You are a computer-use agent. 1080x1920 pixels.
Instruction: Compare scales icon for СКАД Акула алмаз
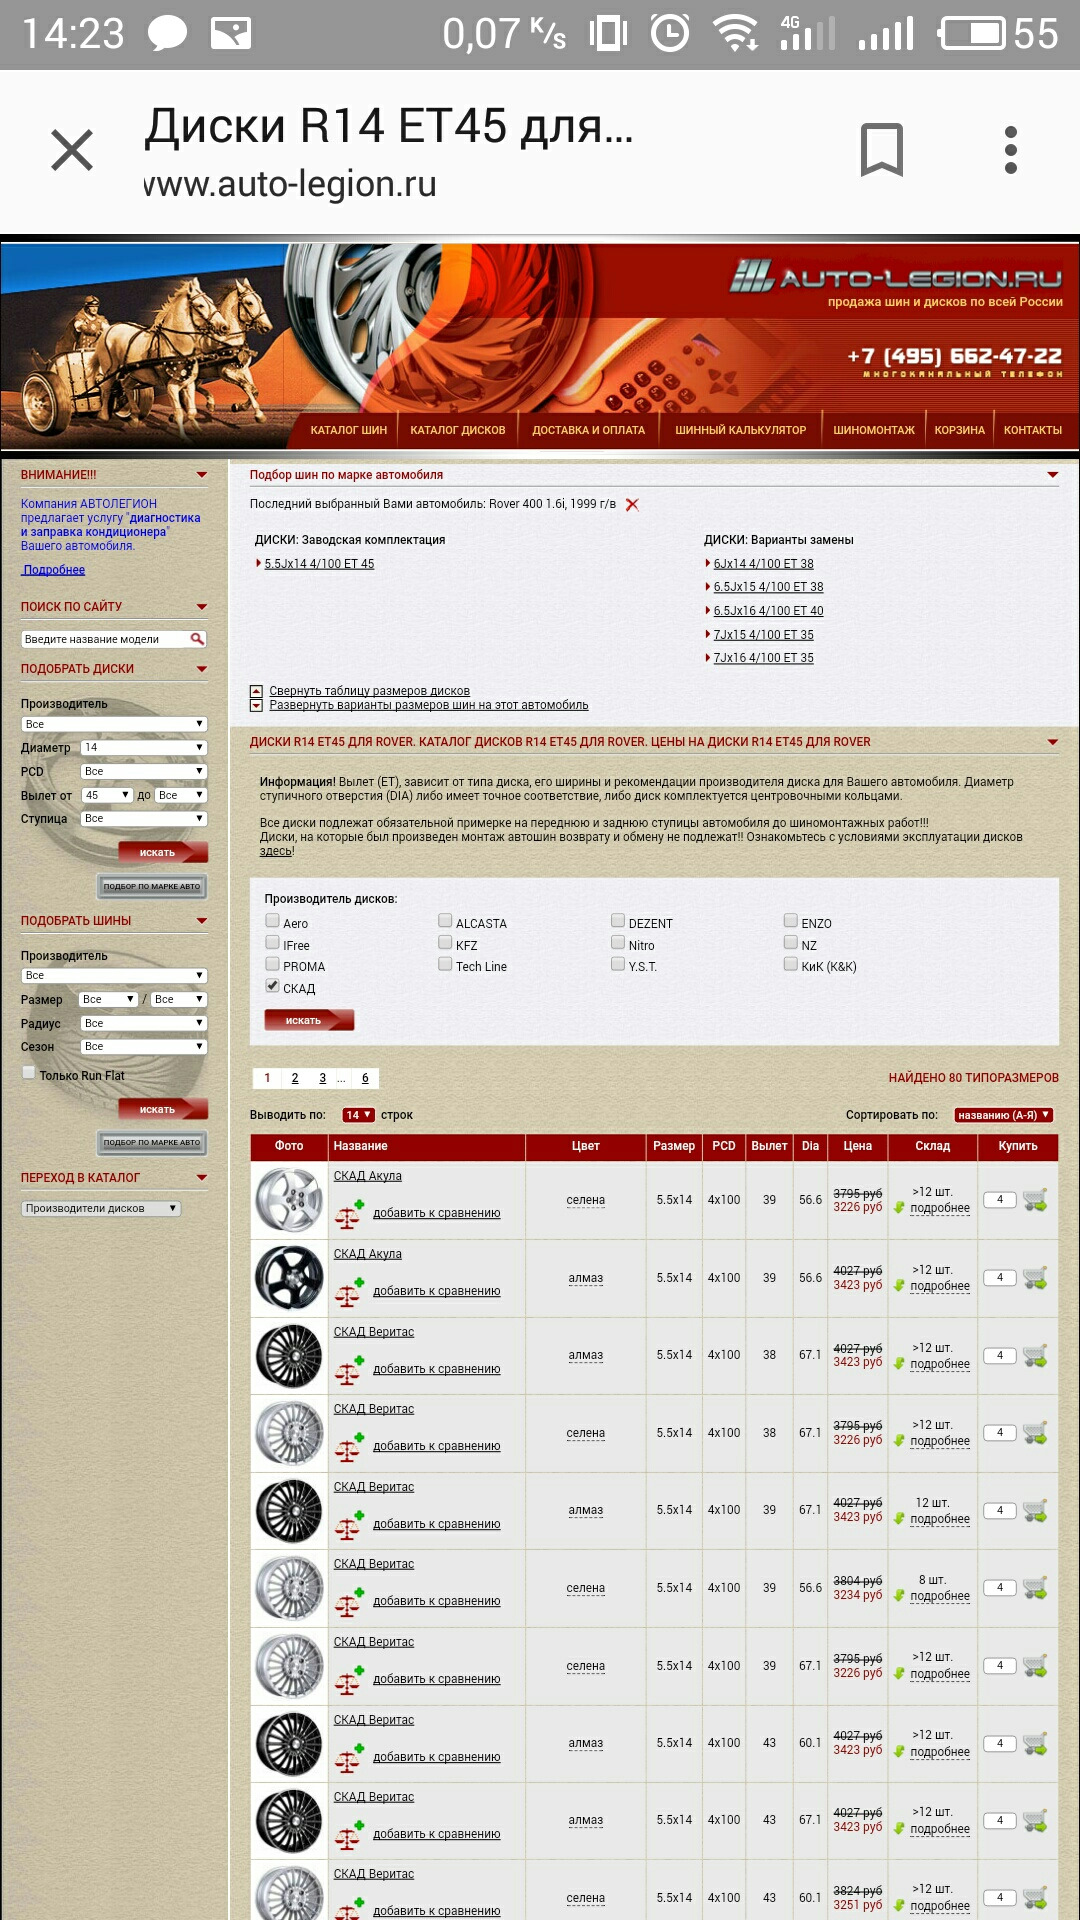pyautogui.click(x=349, y=1292)
